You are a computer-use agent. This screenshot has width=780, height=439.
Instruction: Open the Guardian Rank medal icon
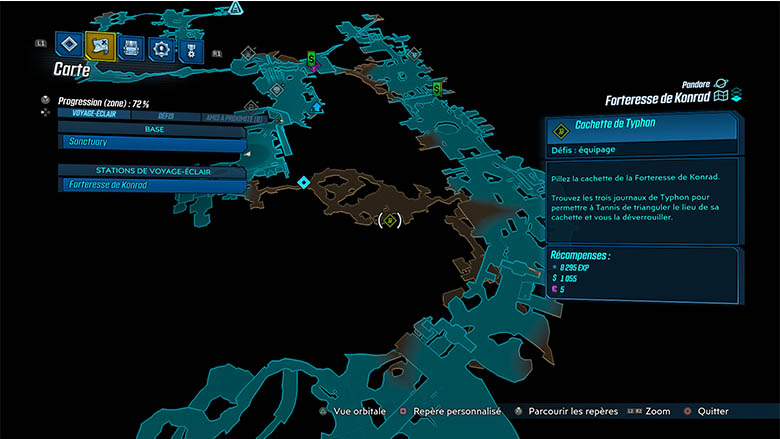click(x=190, y=50)
